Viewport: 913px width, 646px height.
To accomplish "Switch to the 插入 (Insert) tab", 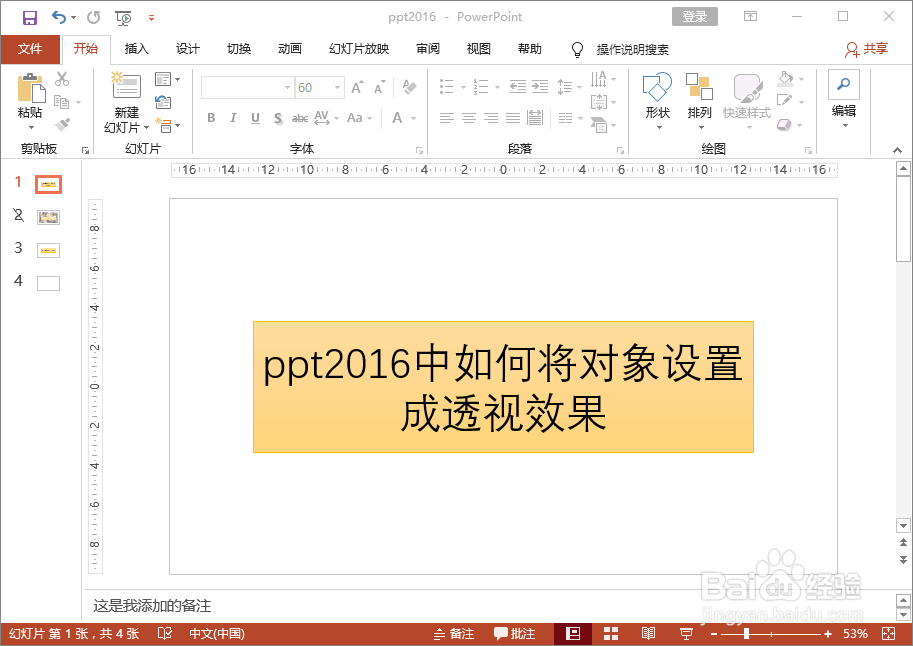I will pos(136,49).
